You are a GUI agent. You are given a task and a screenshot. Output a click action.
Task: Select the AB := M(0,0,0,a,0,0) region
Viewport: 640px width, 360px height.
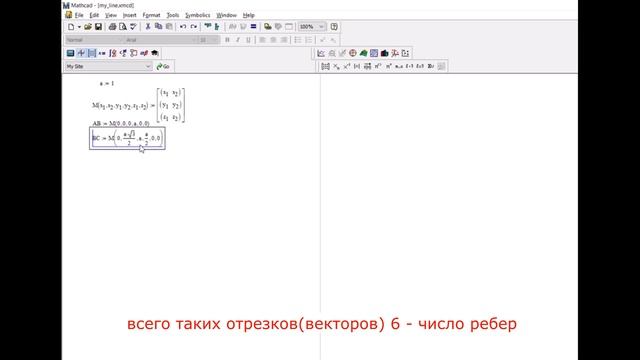121,123
